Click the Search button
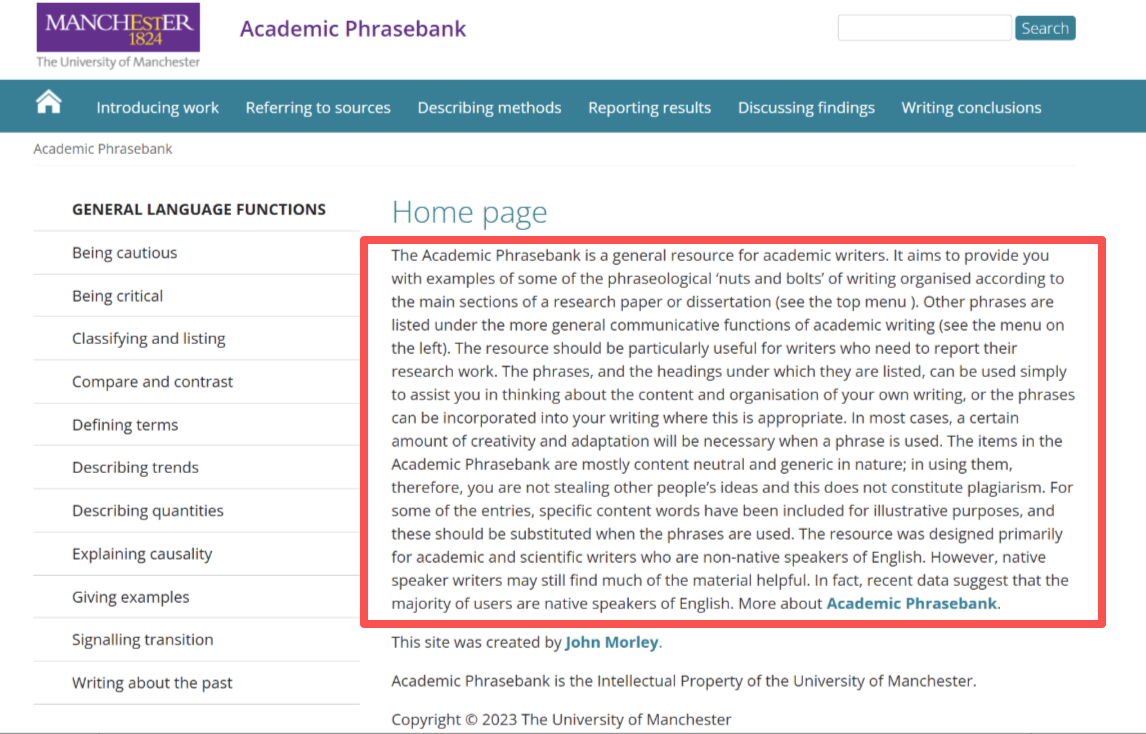This screenshot has height=734, width=1146. tap(1044, 28)
